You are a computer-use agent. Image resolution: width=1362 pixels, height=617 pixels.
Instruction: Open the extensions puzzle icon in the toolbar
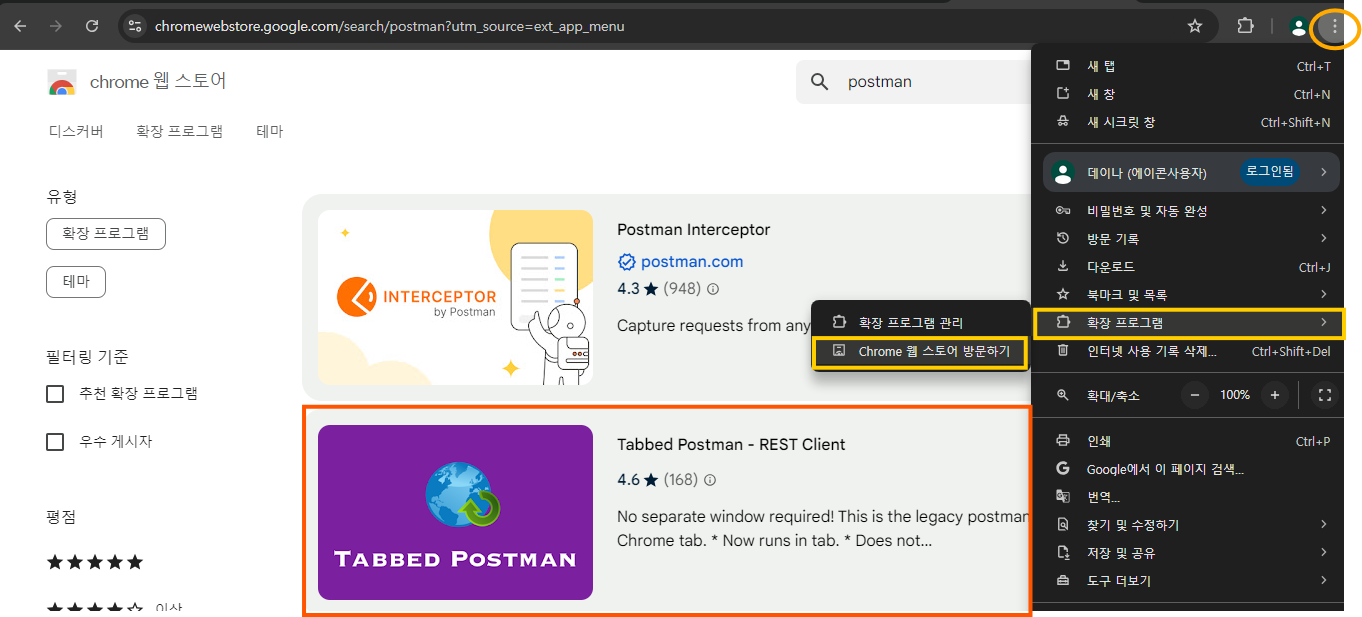(x=1246, y=26)
